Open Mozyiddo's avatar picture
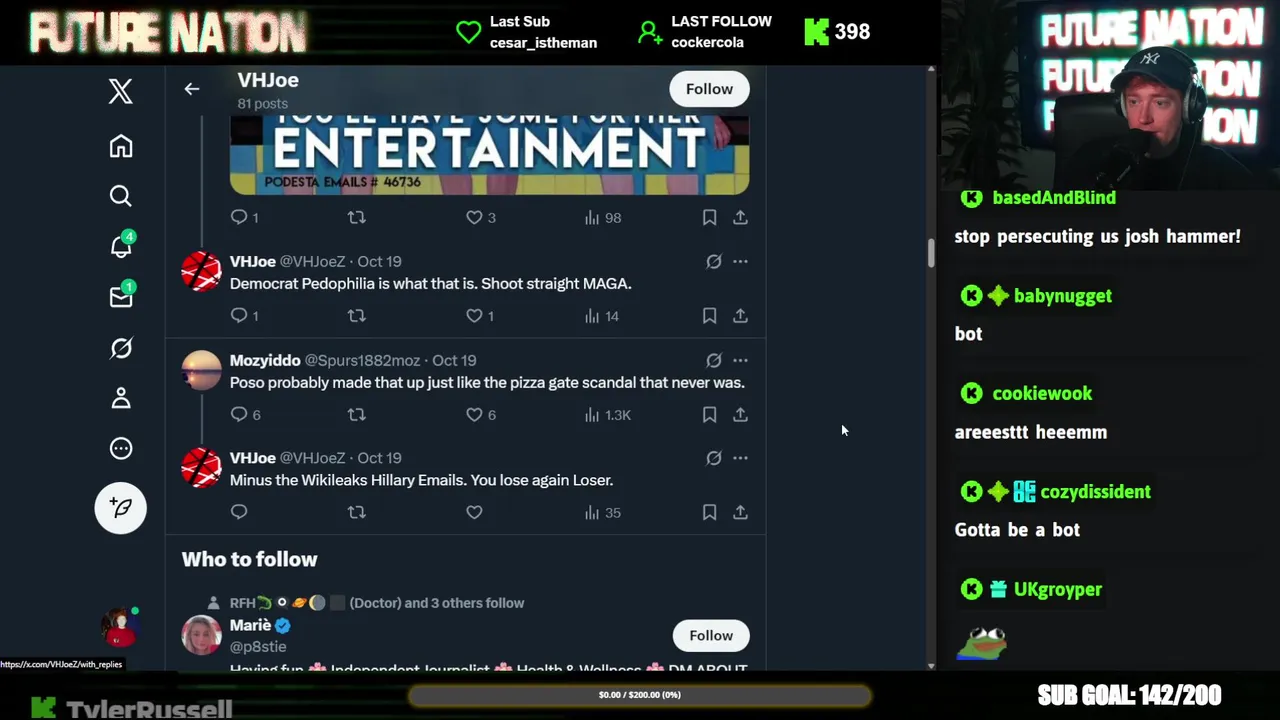This screenshot has width=1280, height=720. [x=201, y=370]
